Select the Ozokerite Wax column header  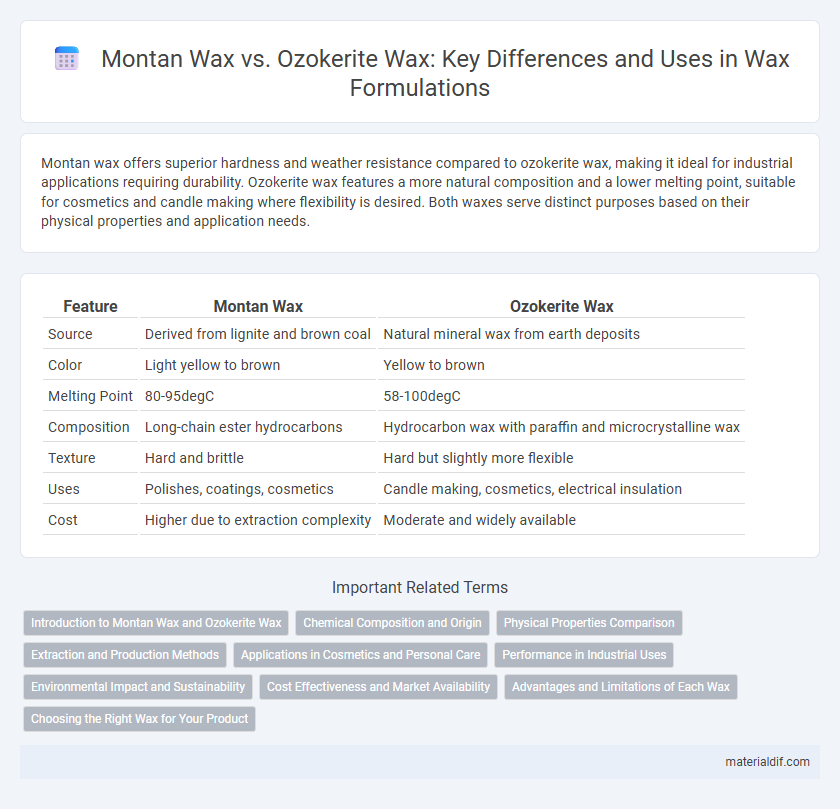[561, 306]
